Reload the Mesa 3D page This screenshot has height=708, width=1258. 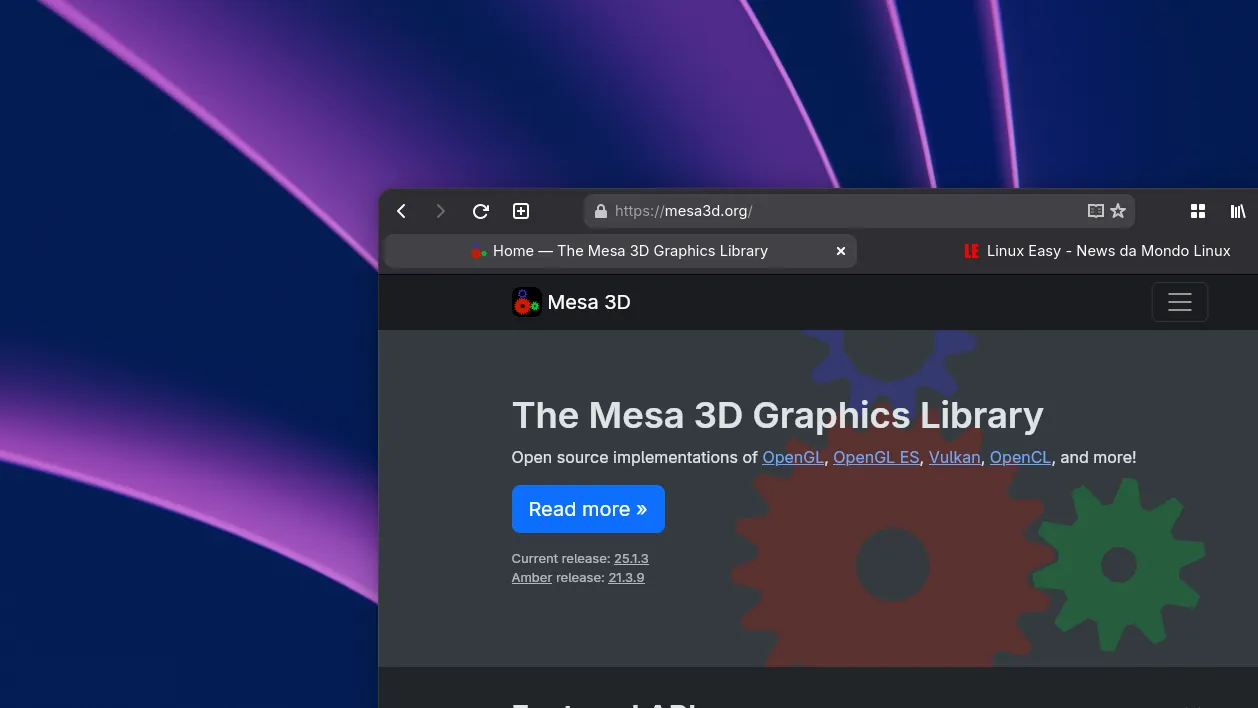(x=480, y=211)
